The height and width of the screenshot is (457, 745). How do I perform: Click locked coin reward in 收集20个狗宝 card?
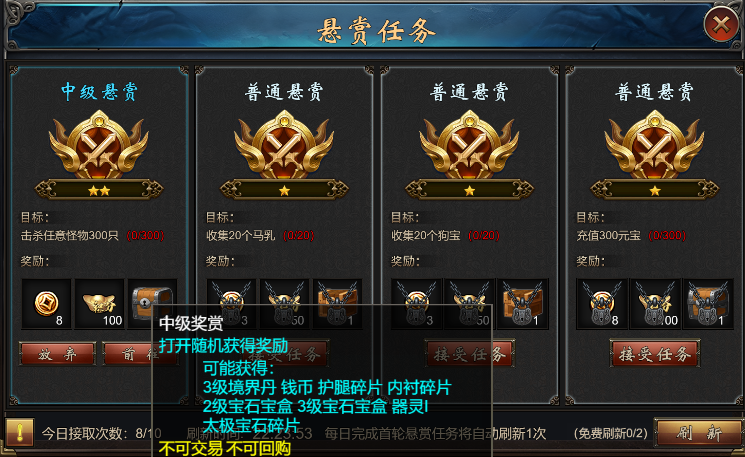pos(416,304)
